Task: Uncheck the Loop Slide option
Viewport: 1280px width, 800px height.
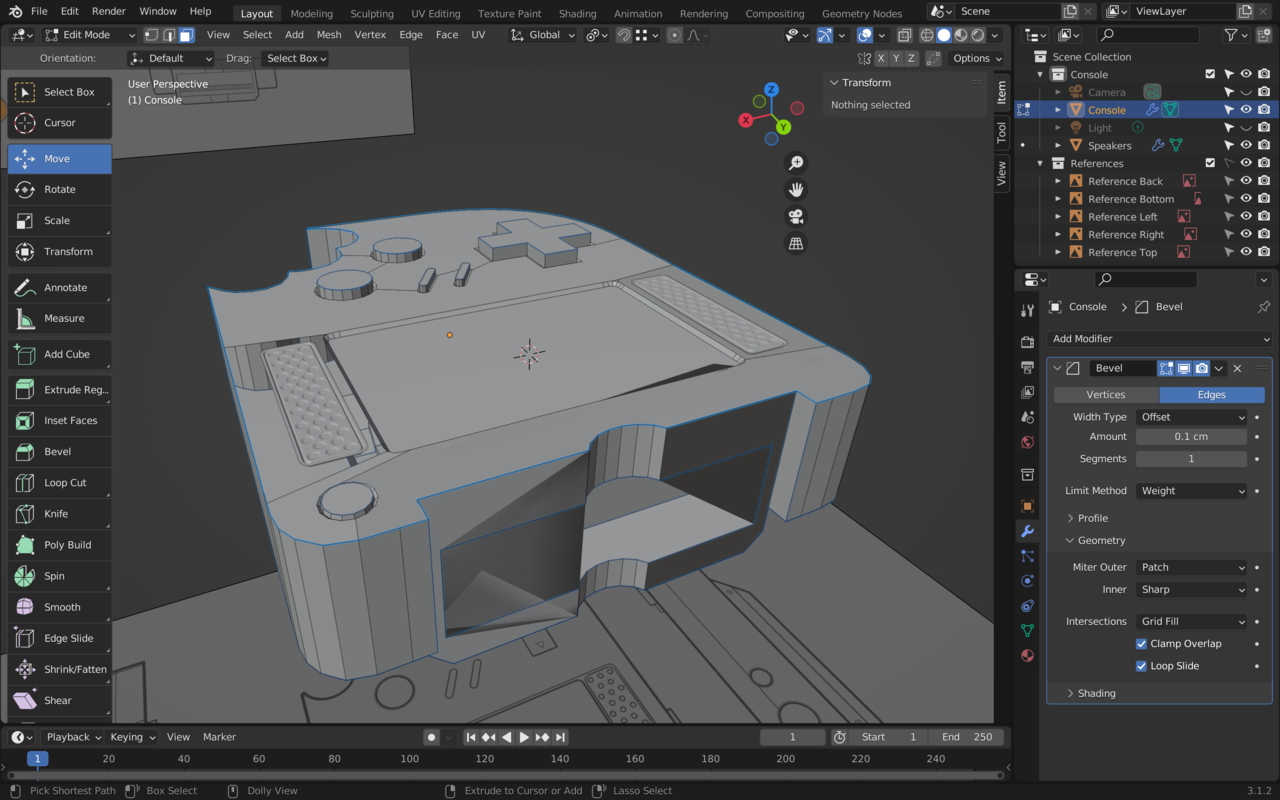Action: click(1141, 666)
